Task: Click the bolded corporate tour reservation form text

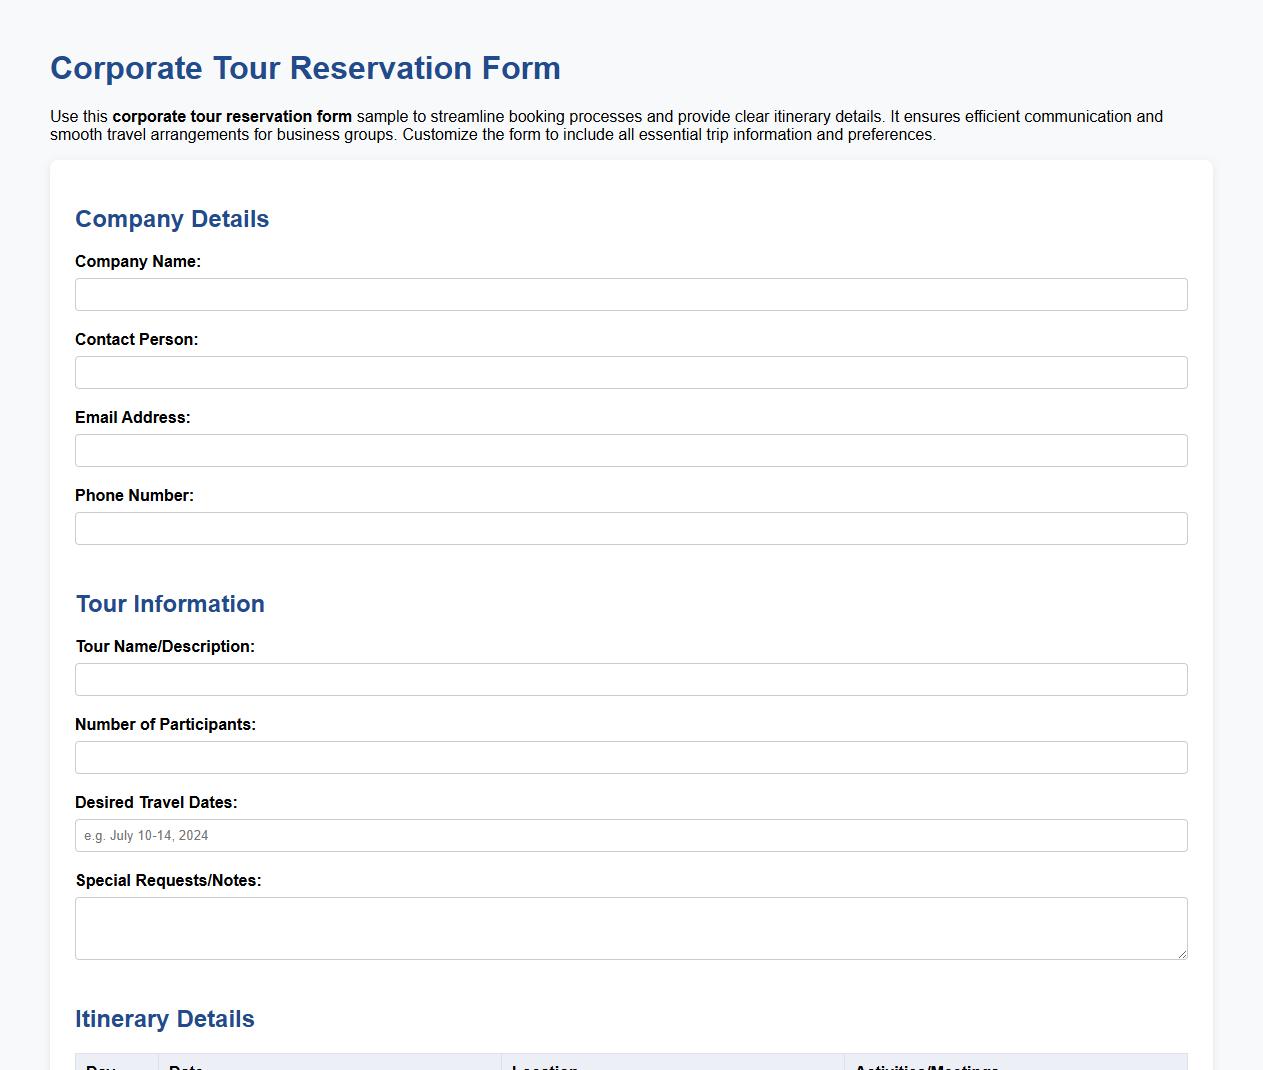Action: pos(232,116)
